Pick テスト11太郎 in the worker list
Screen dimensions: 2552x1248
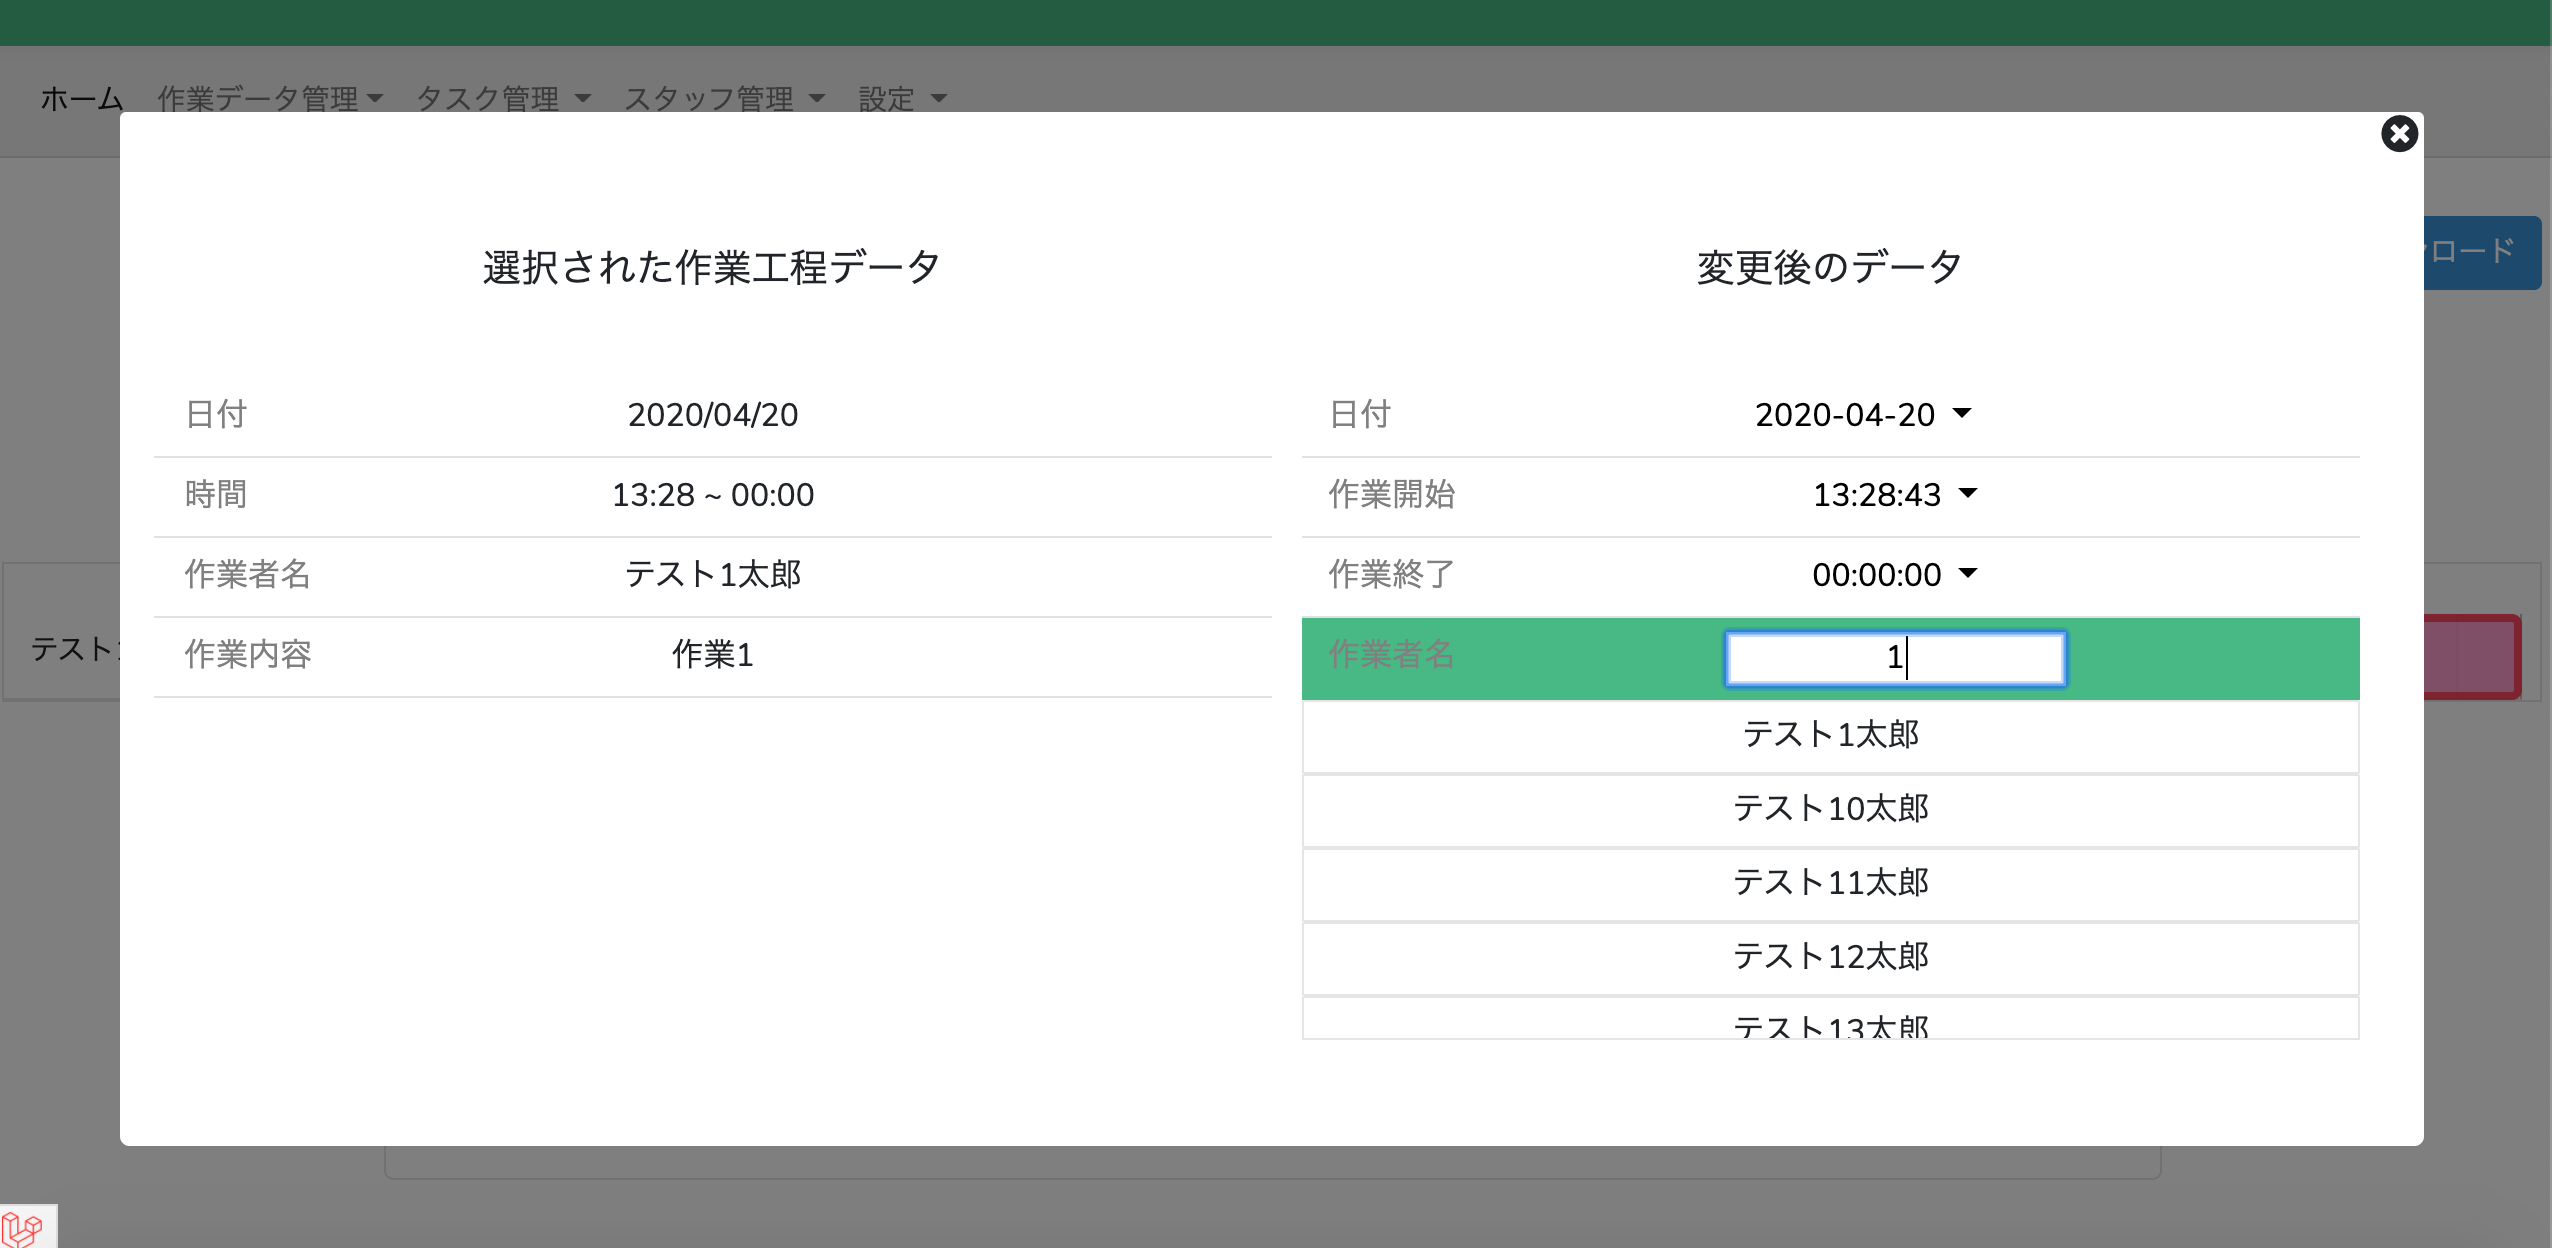1830,883
